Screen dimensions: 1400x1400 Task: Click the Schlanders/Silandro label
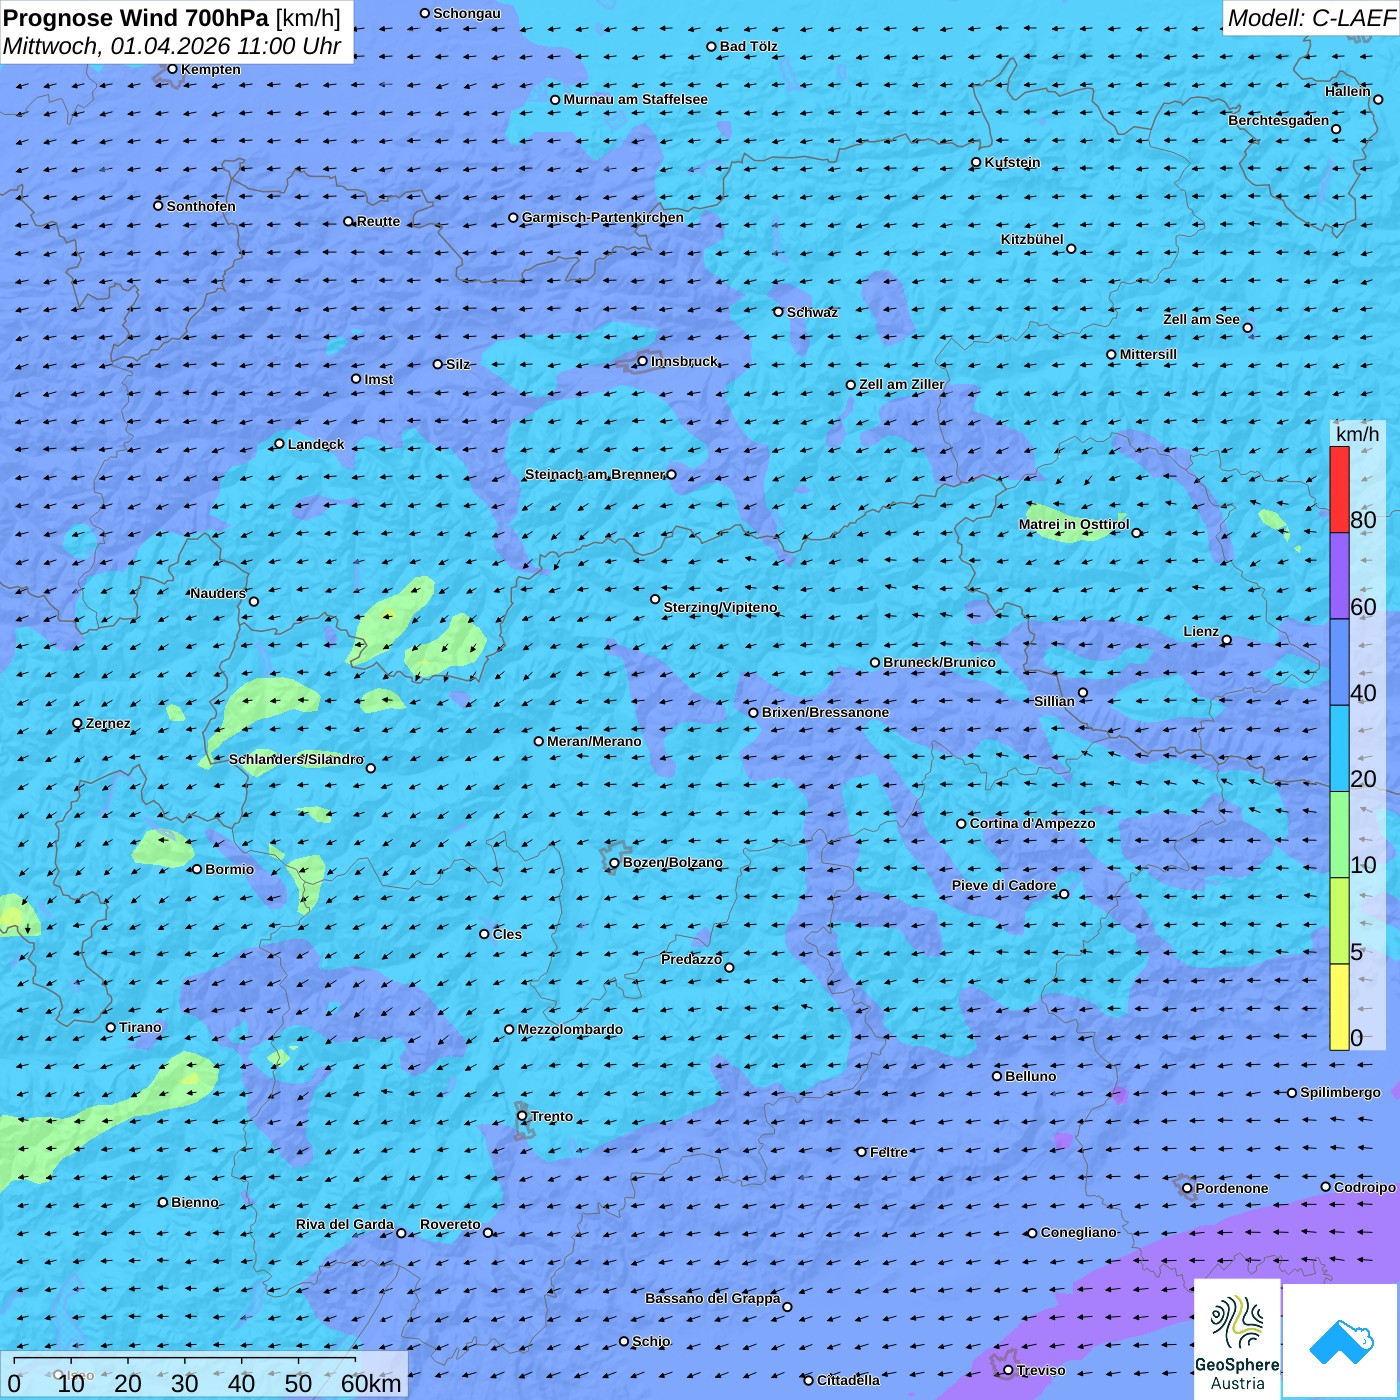296,759
